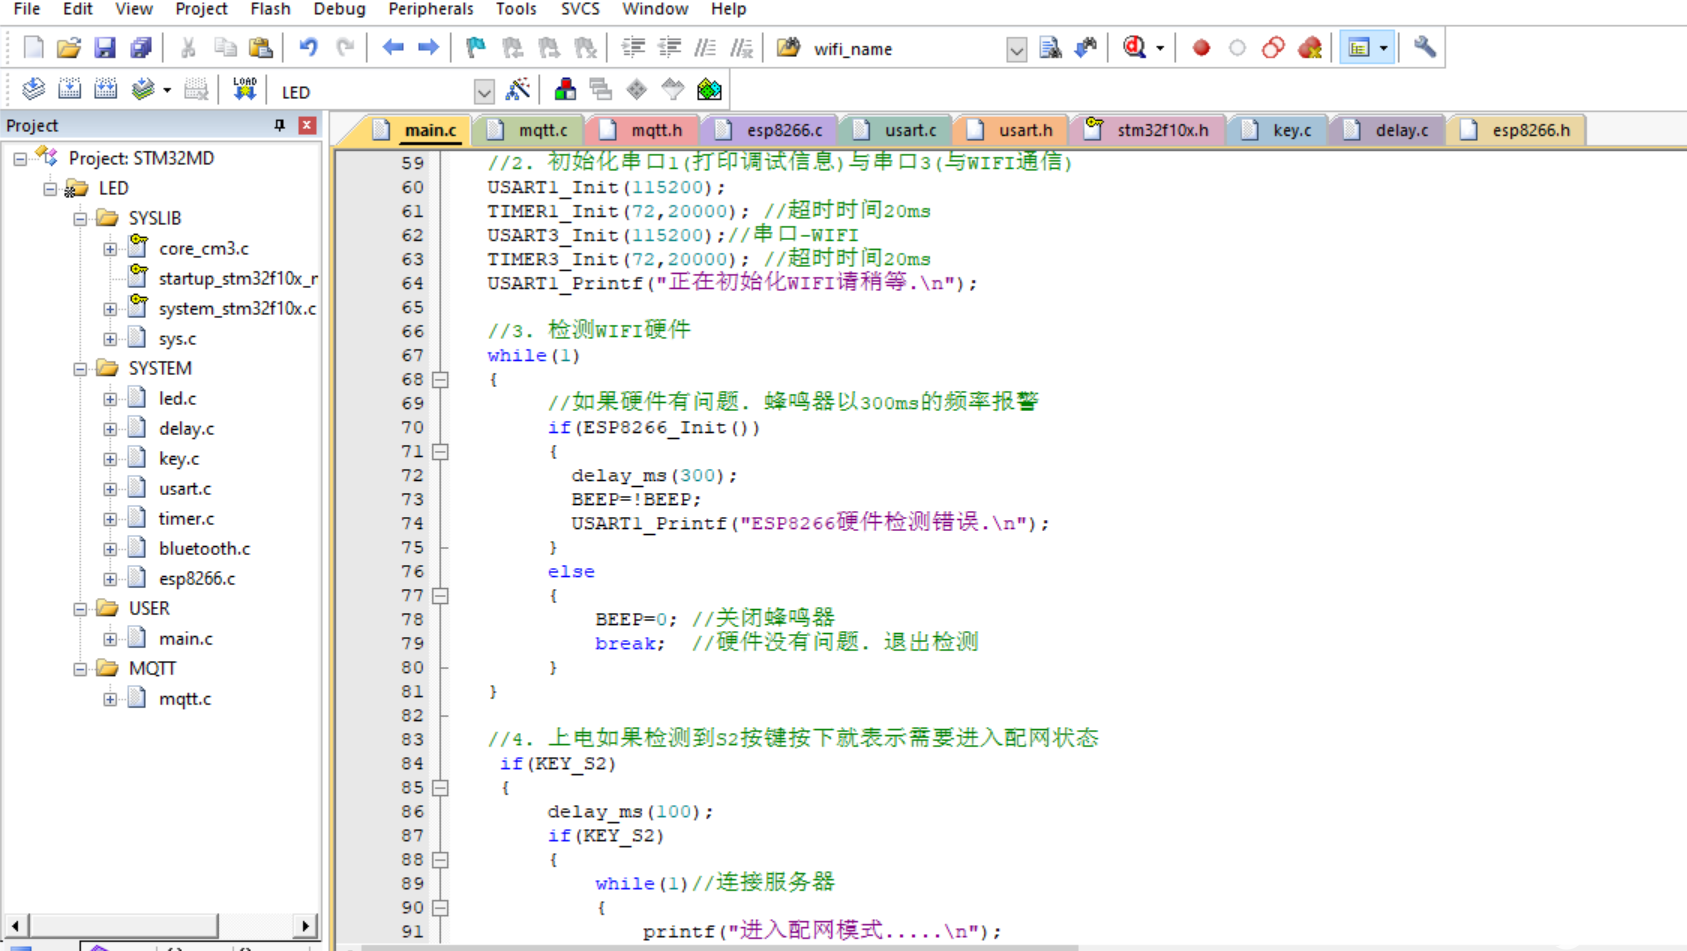The width and height of the screenshot is (1687, 951).
Task: Open the wifi_name search dropdown
Action: (1016, 49)
